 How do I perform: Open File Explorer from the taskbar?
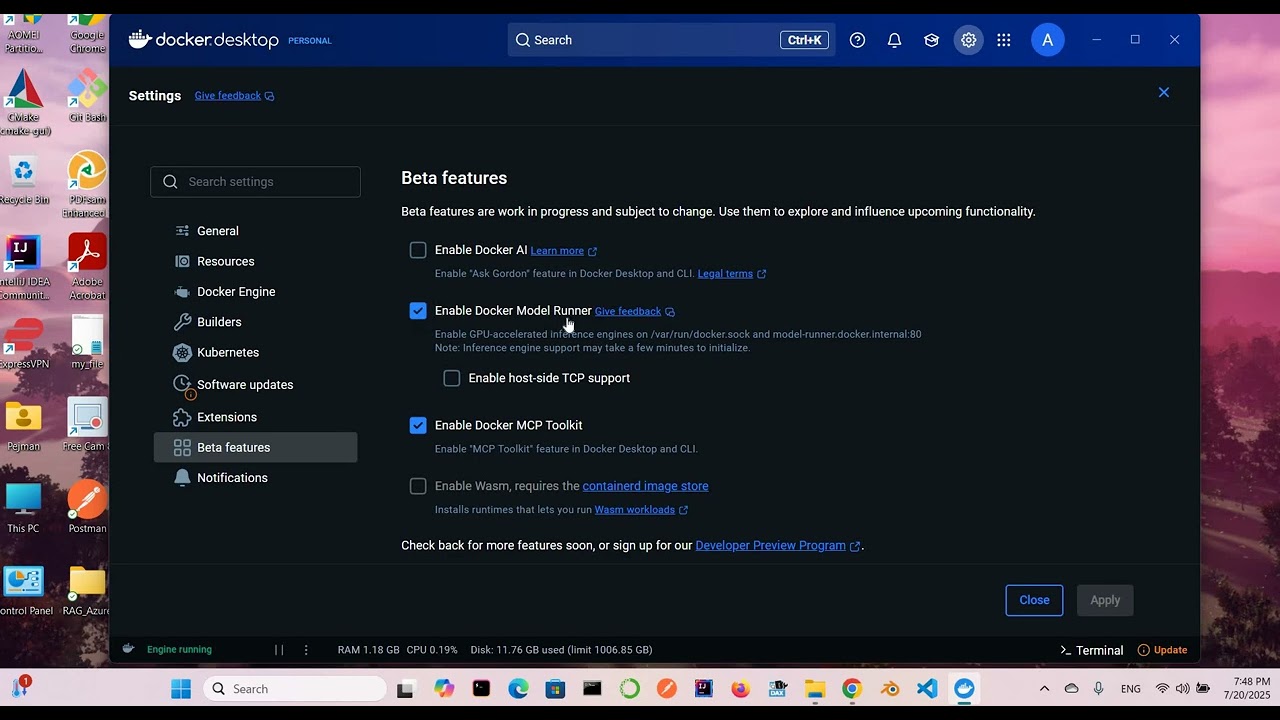click(815, 689)
